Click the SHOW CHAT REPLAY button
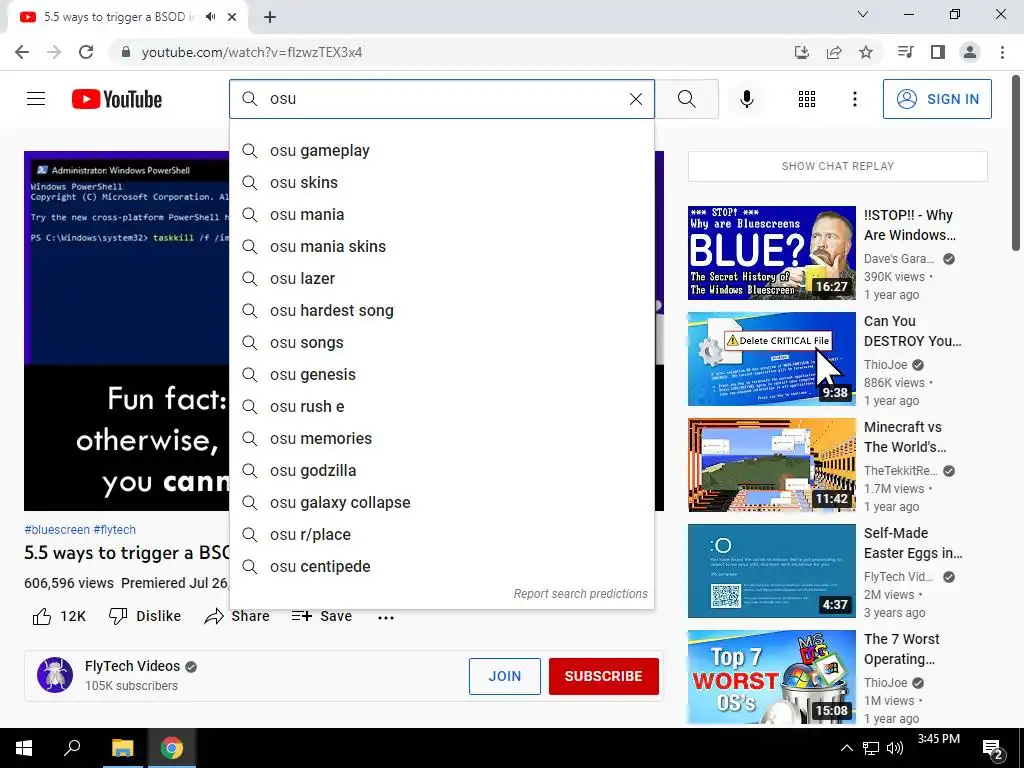This screenshot has height=768, width=1024. coord(838,167)
